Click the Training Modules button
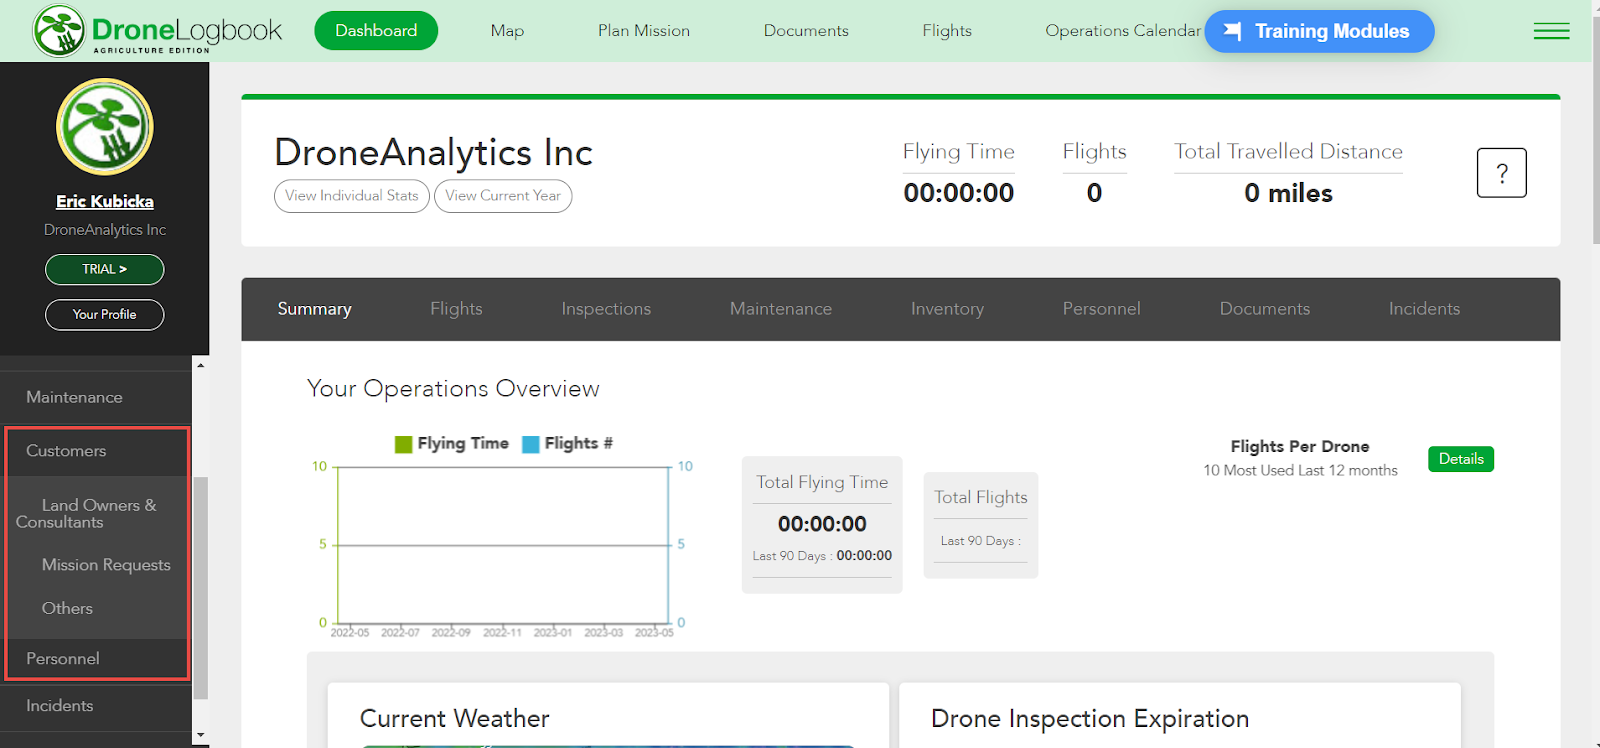 click(x=1319, y=31)
